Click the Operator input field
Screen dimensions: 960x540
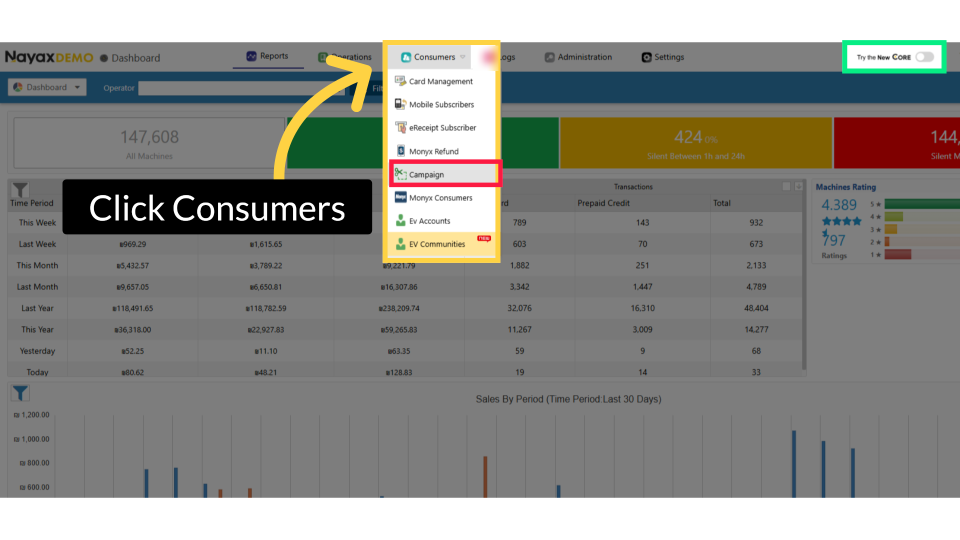pyautogui.click(x=242, y=88)
